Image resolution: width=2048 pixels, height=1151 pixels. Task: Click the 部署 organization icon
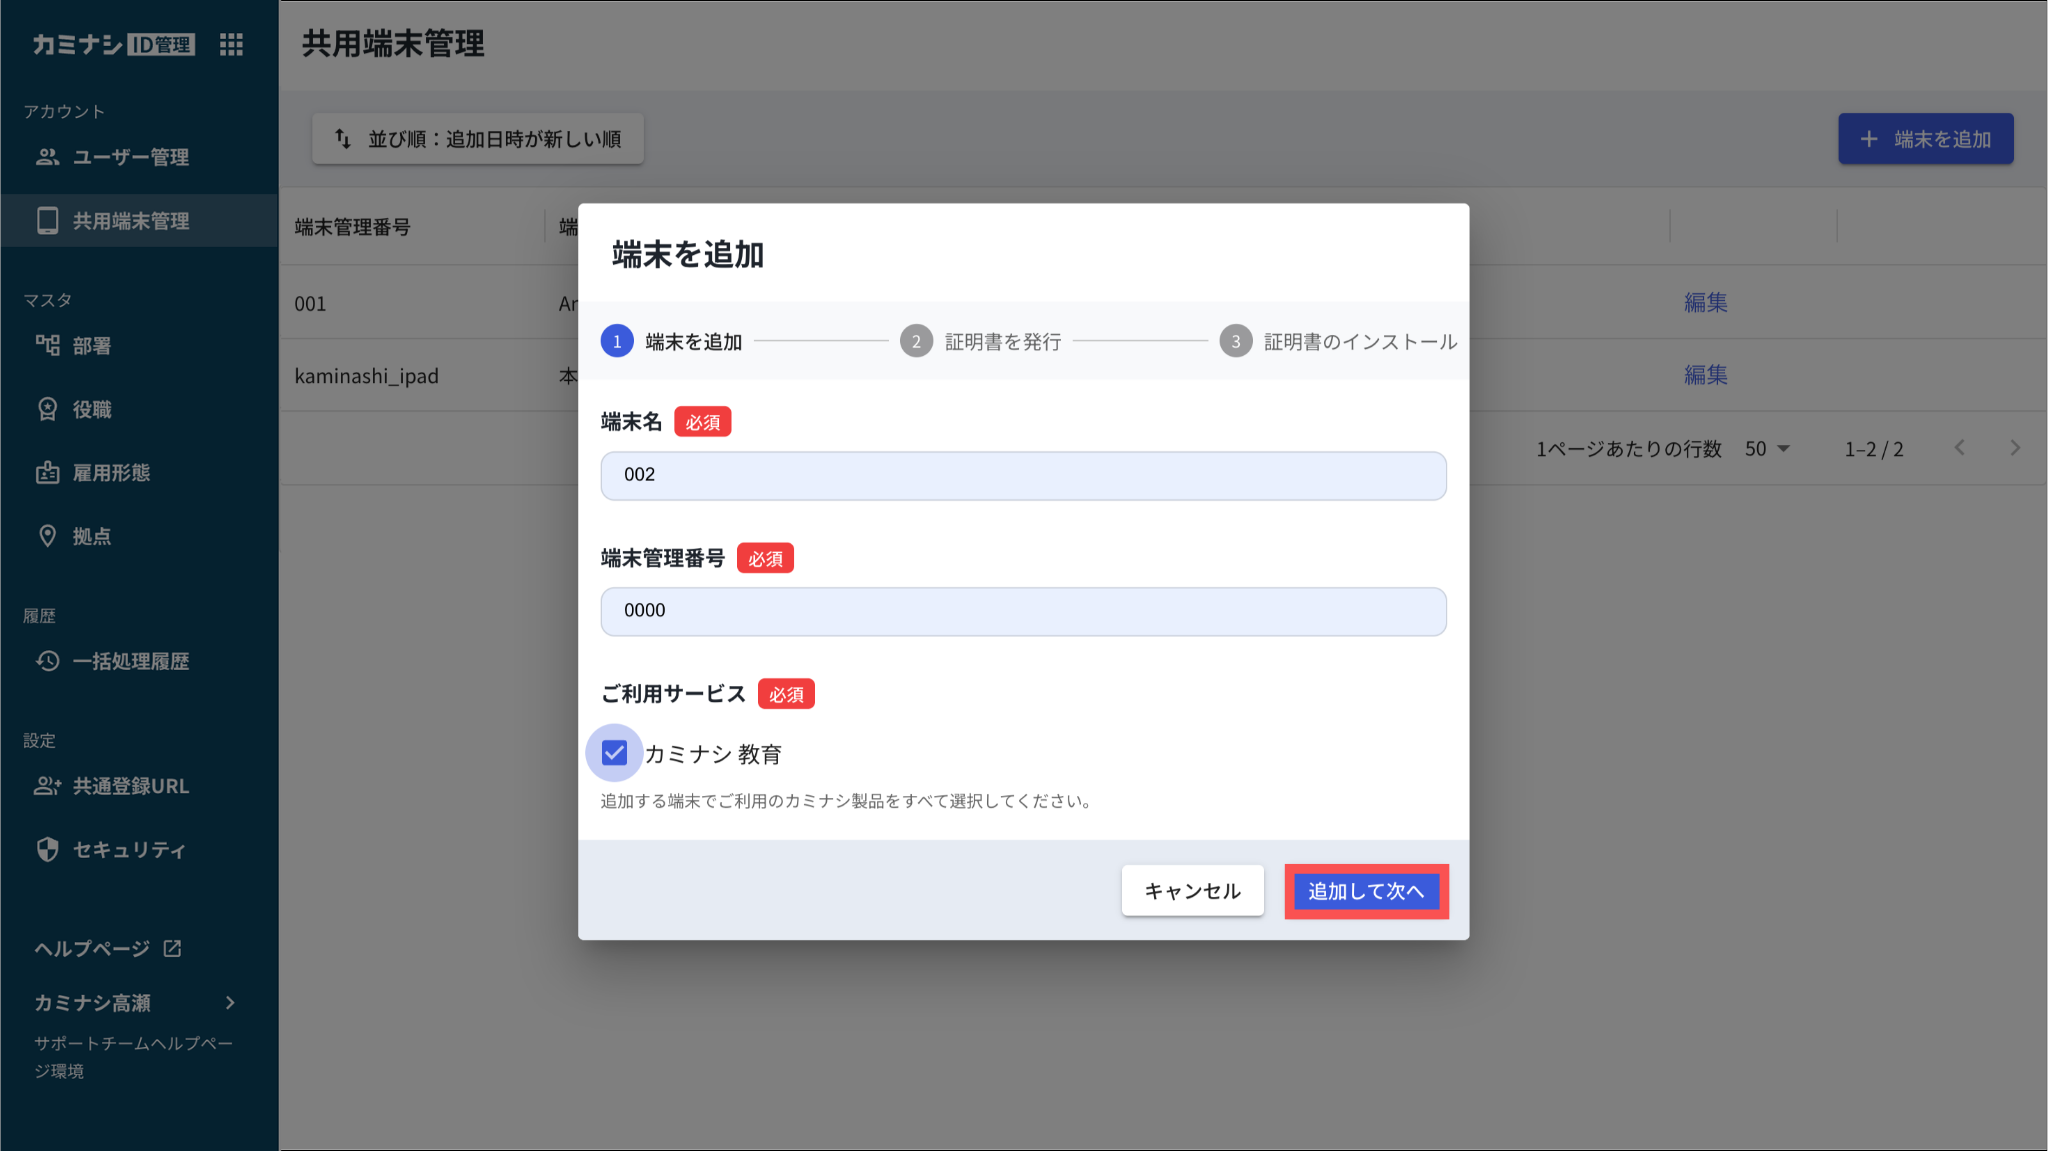point(47,346)
